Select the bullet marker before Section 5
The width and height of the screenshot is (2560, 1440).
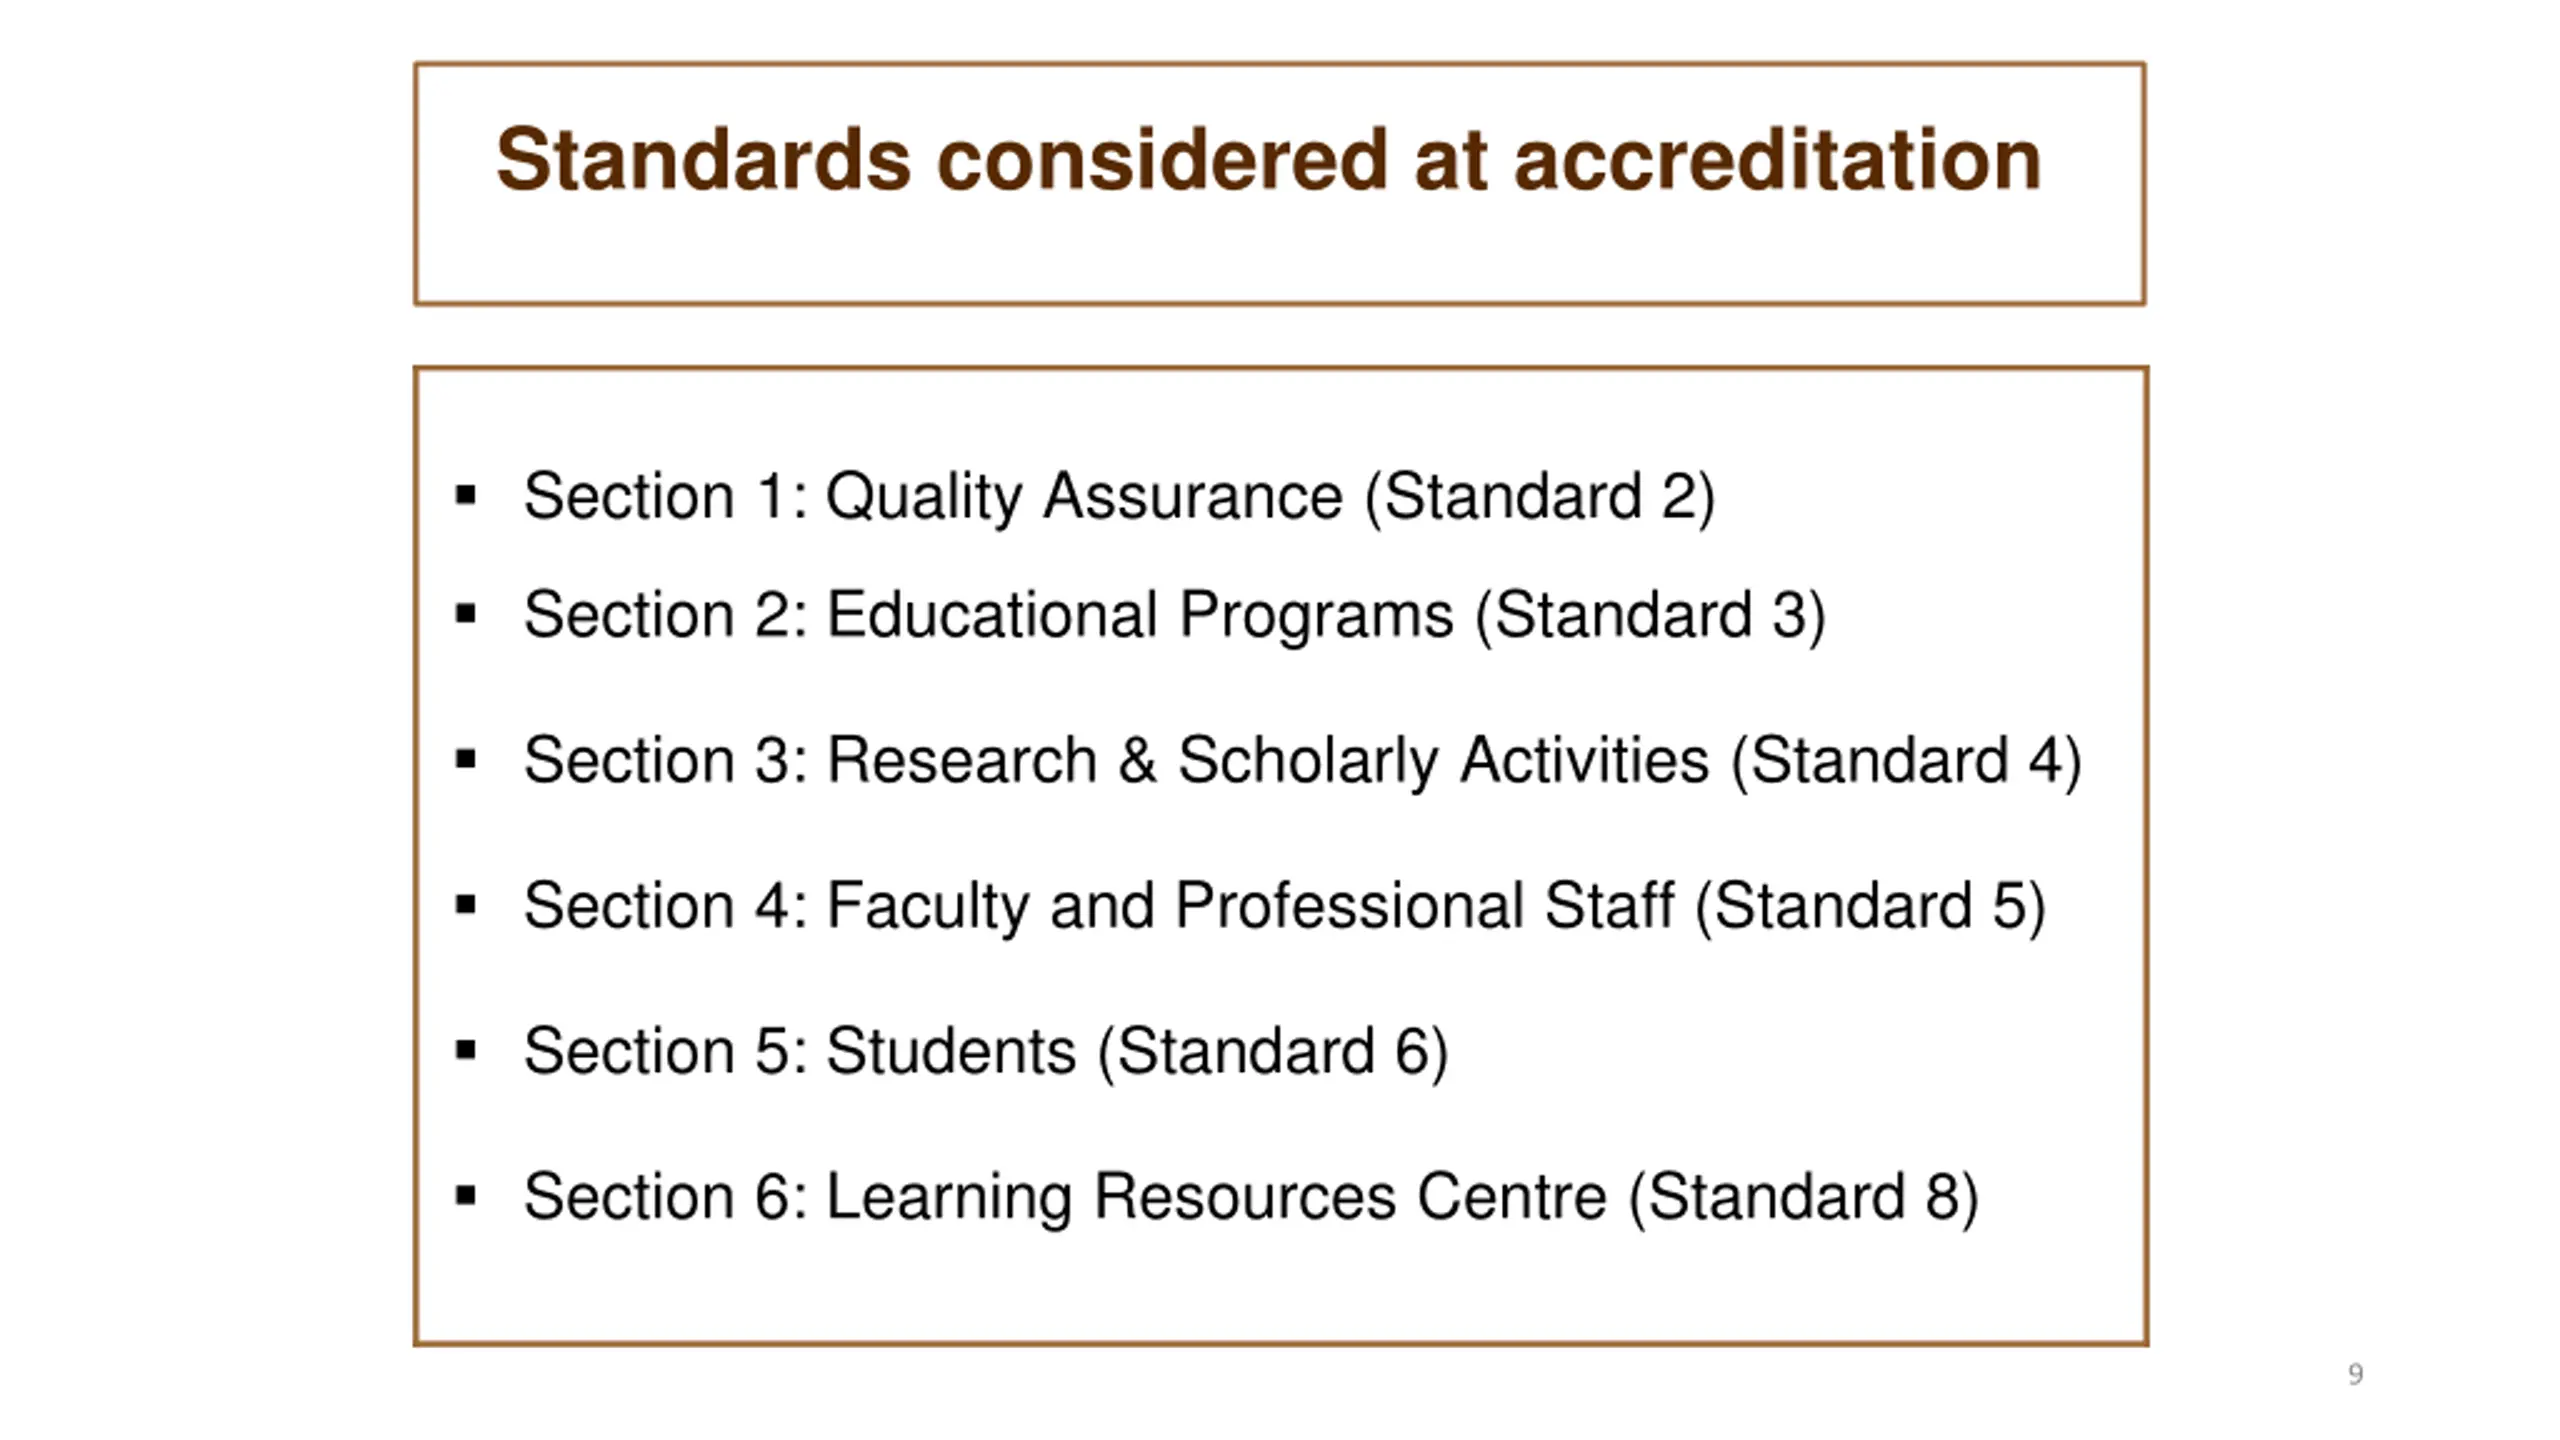[465, 1050]
